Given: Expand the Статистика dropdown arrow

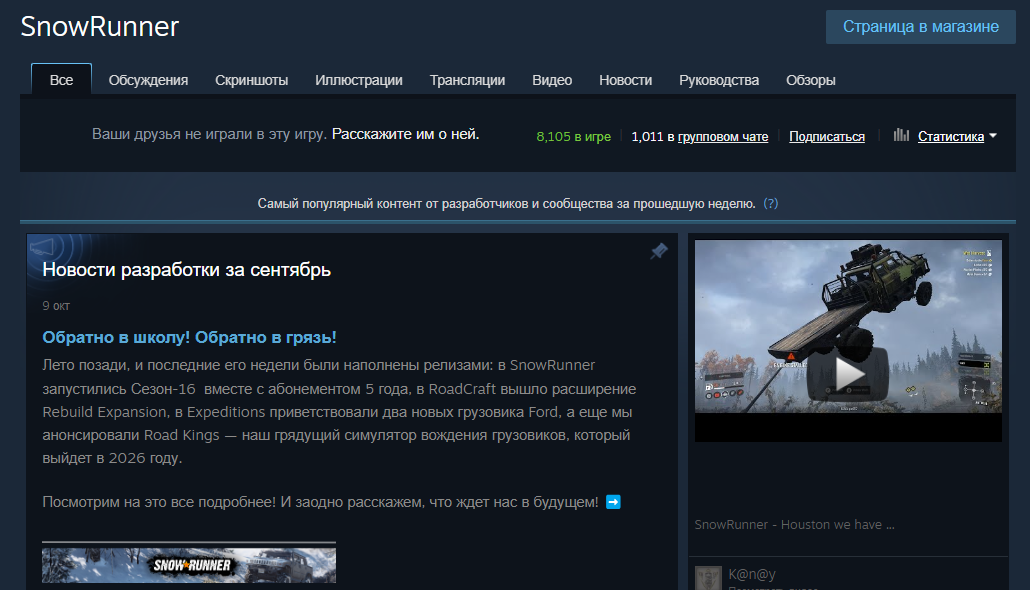Looking at the screenshot, I should point(993,135).
